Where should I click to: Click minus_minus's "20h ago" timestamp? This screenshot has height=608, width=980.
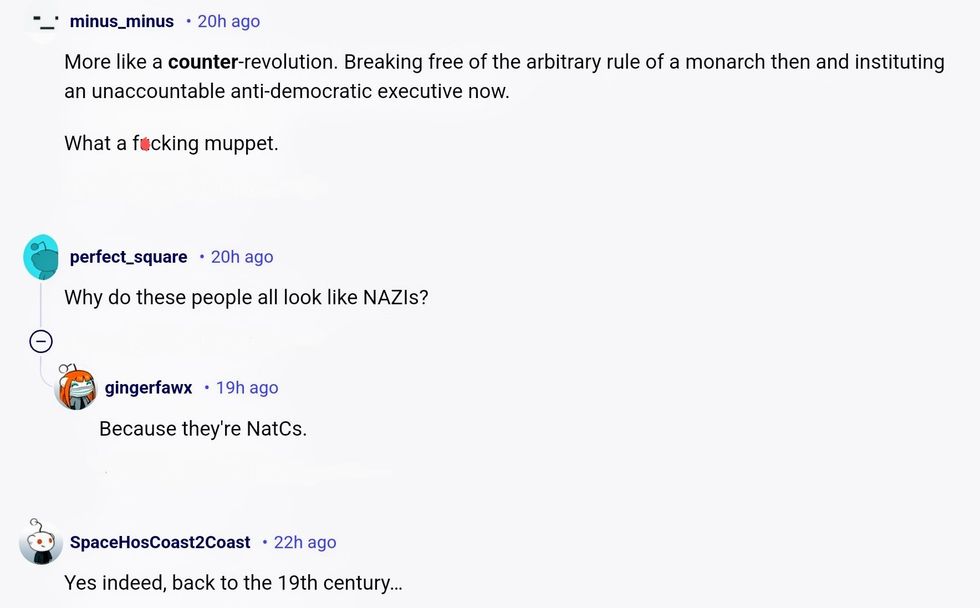[x=229, y=21]
